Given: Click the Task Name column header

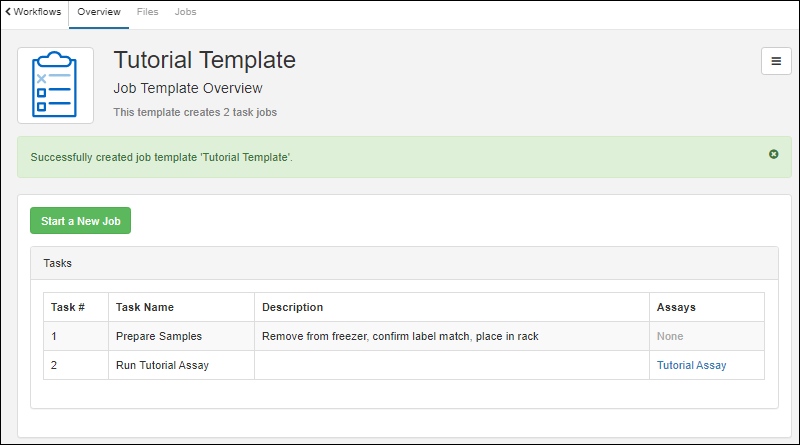Looking at the screenshot, I should tap(145, 307).
